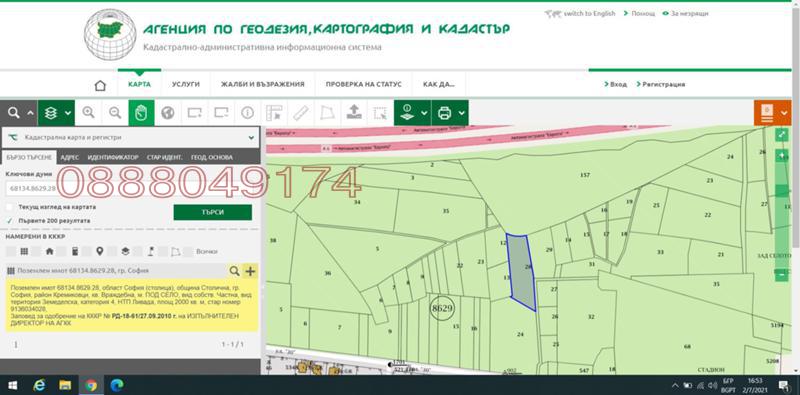Select the zoom in magnifier tool
The image size is (800, 395).
(x=88, y=113)
